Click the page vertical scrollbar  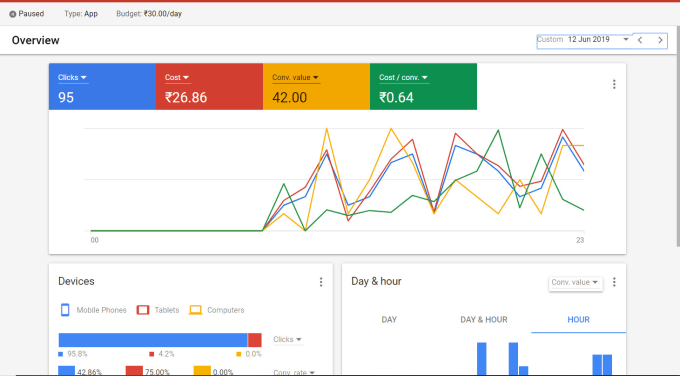click(677, 137)
